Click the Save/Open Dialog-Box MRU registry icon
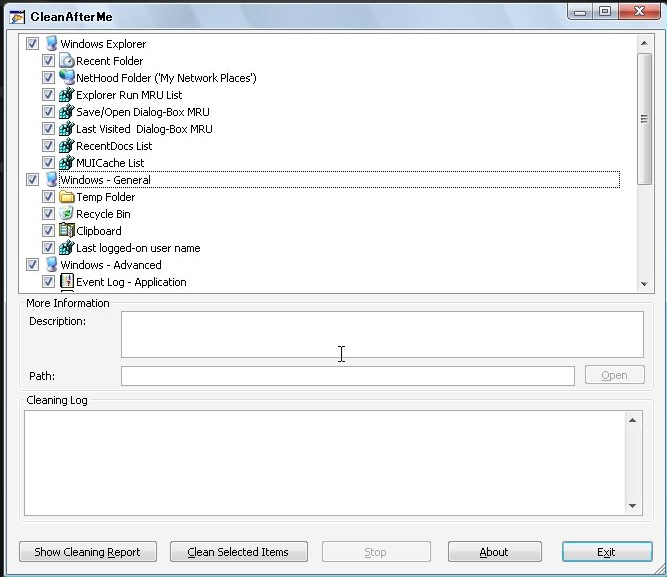667x577 pixels. pos(67,111)
